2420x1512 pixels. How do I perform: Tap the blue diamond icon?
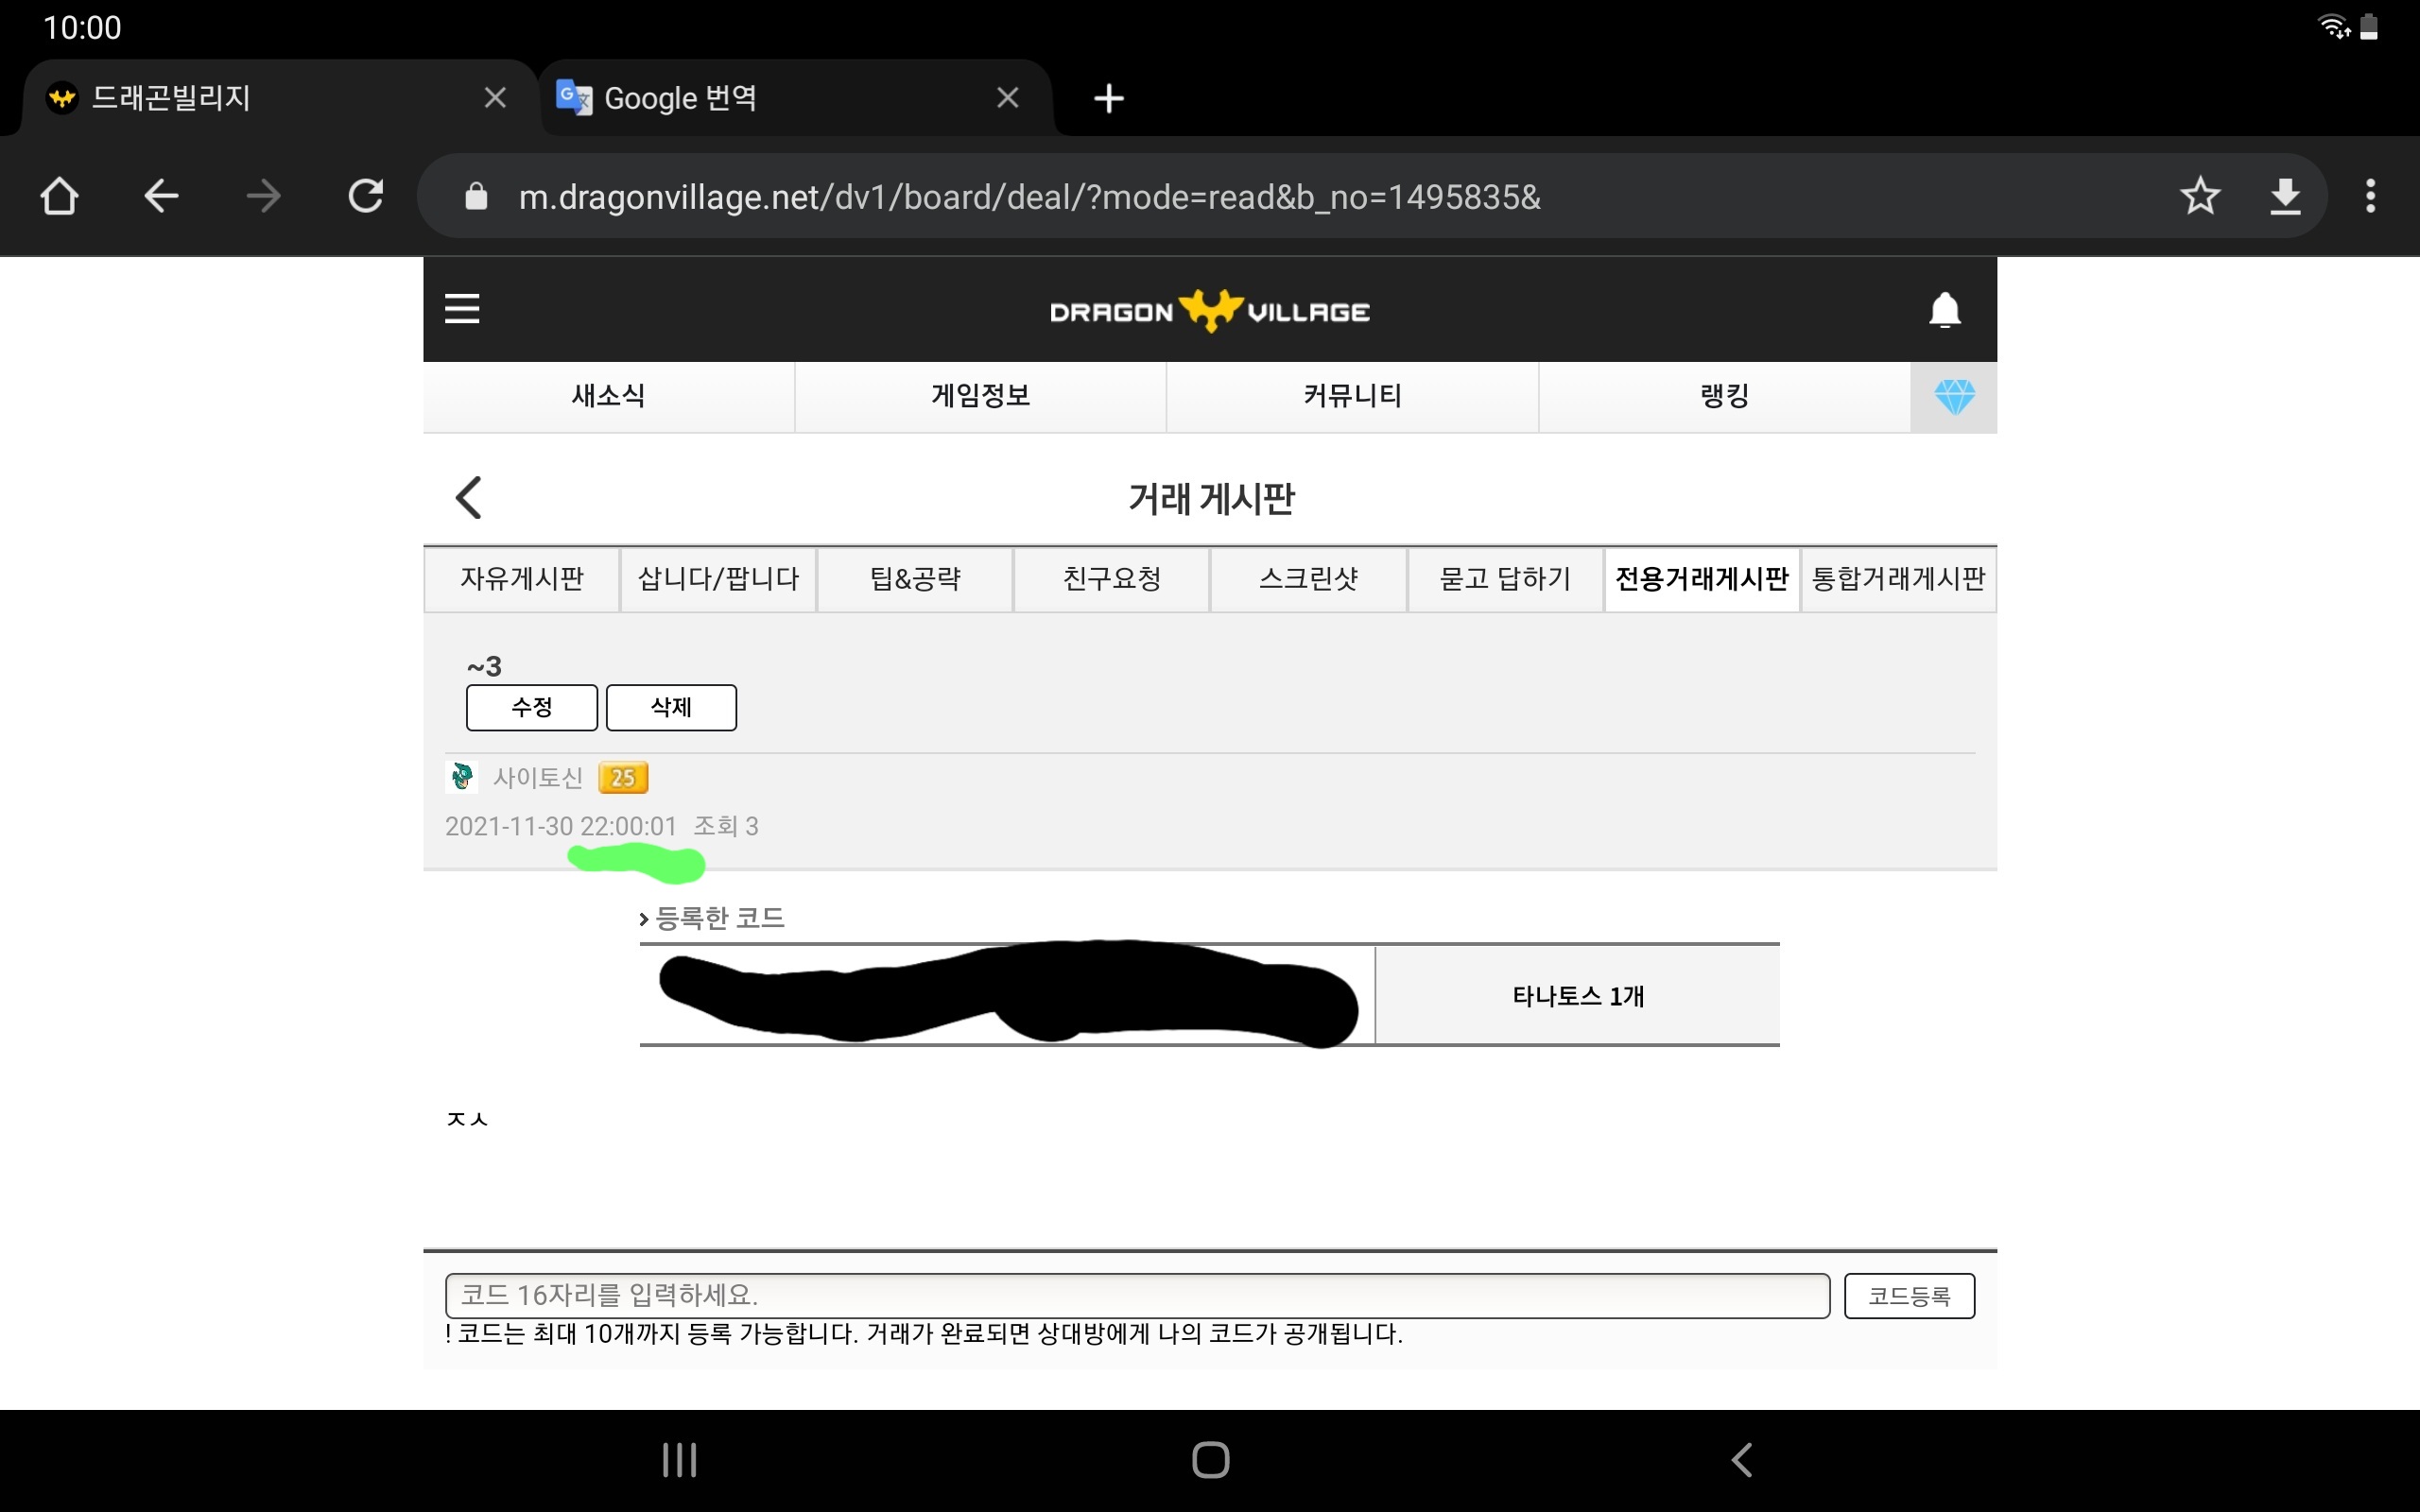1953,397
